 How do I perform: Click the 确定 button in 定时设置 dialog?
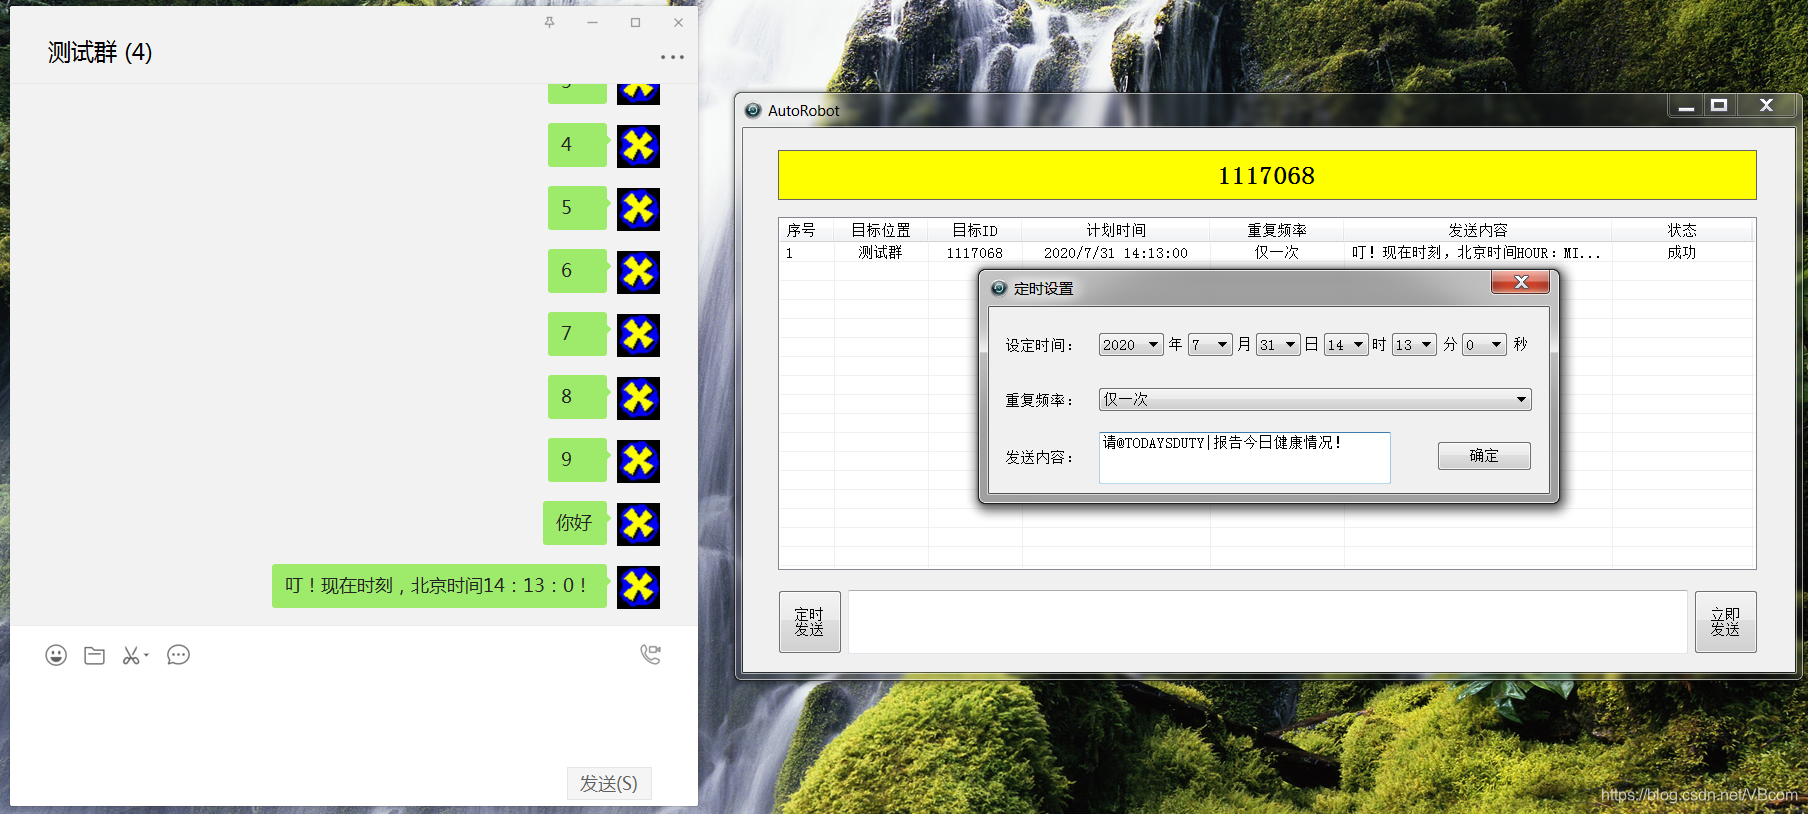point(1484,456)
